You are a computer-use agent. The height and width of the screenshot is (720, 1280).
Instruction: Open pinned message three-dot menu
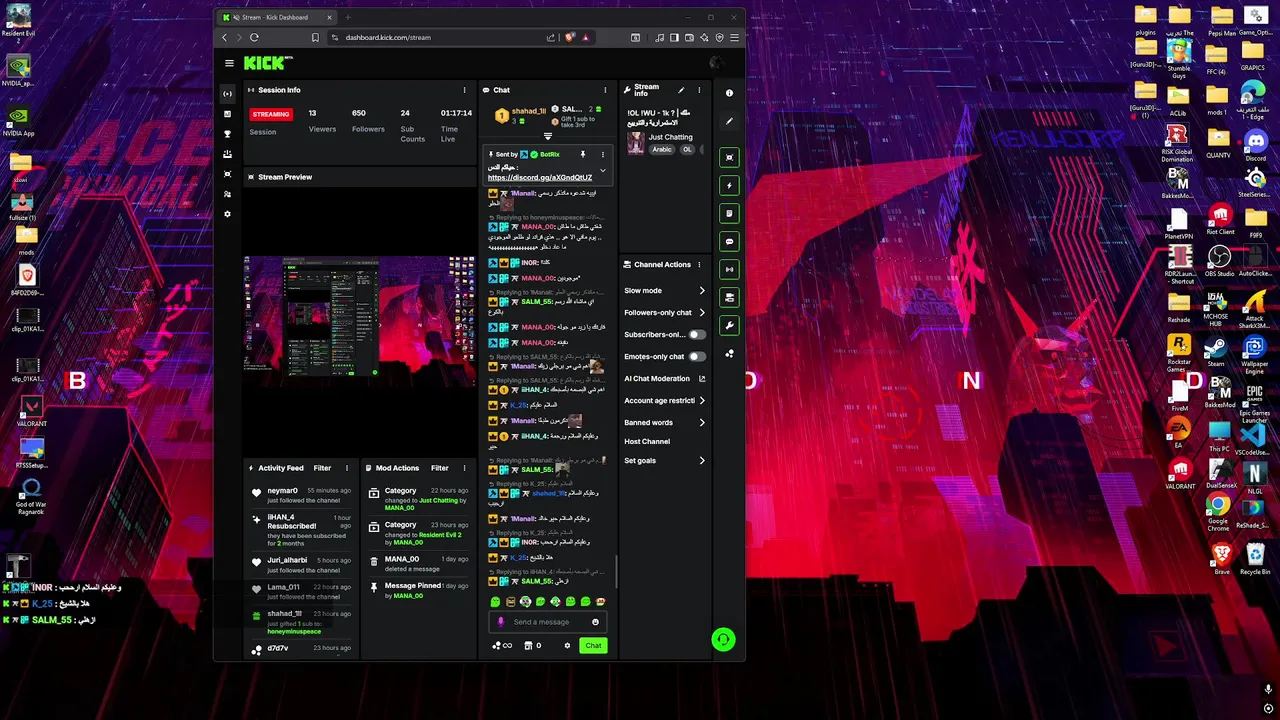(602, 154)
